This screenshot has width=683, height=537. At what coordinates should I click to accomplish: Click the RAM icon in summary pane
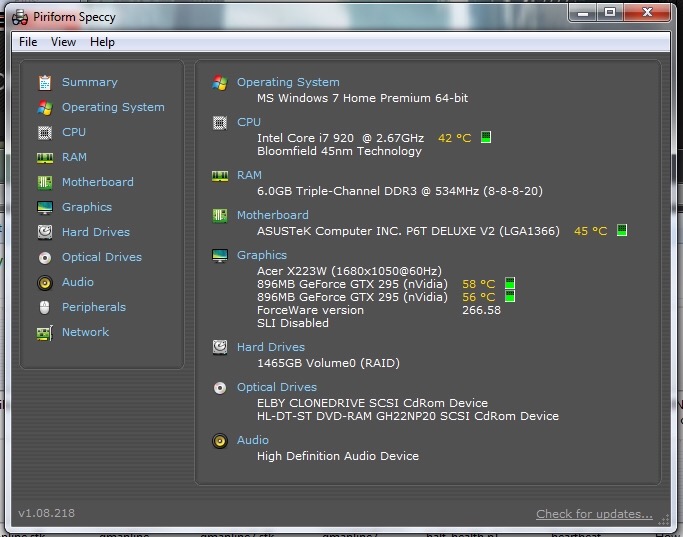[x=220, y=176]
